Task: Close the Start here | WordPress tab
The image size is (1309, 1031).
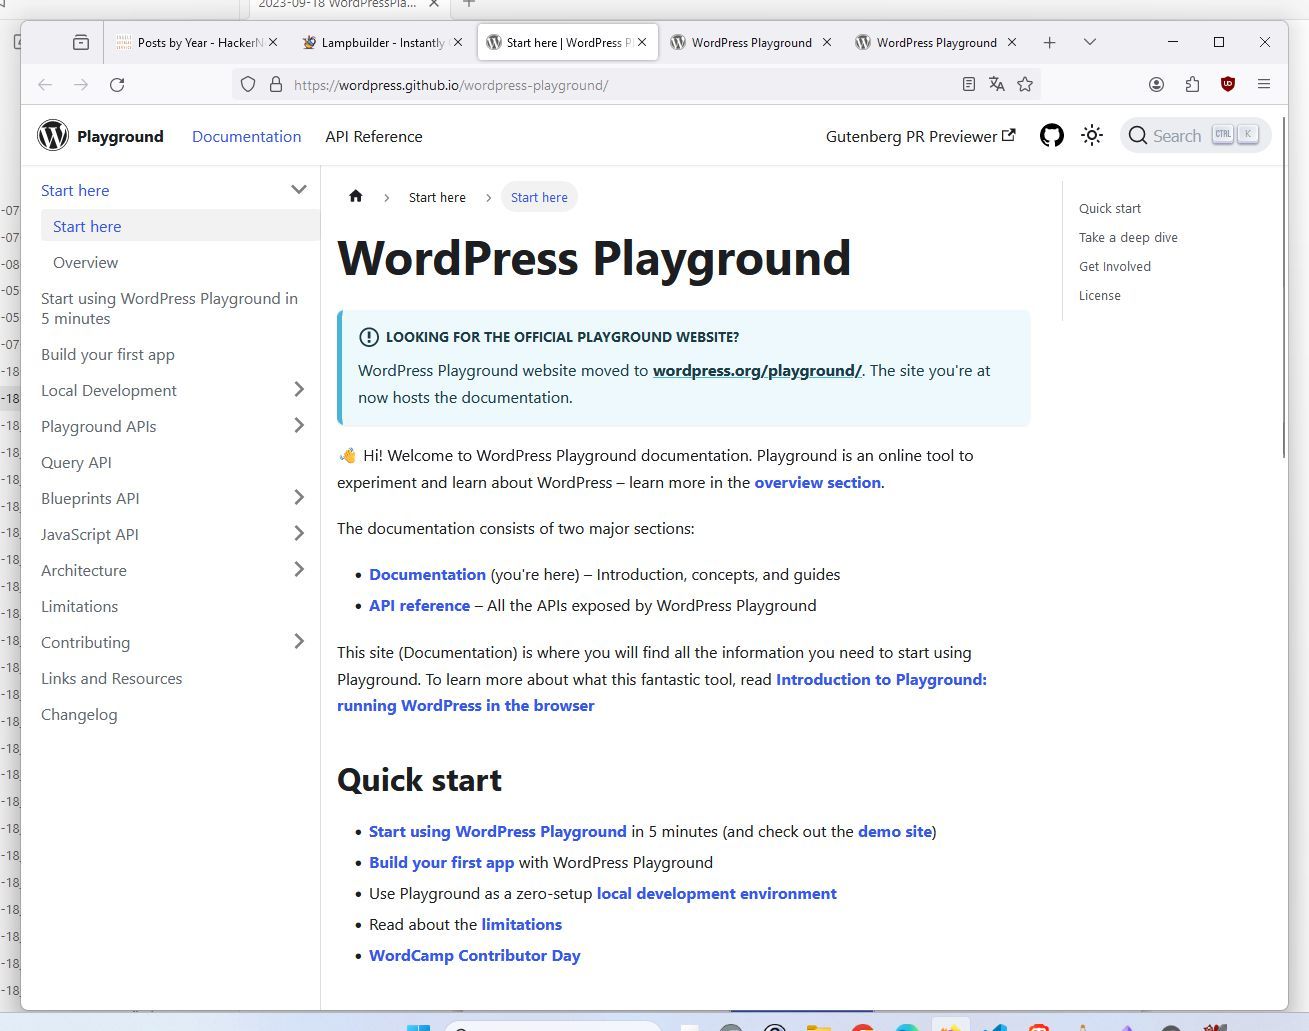Action: point(642,42)
